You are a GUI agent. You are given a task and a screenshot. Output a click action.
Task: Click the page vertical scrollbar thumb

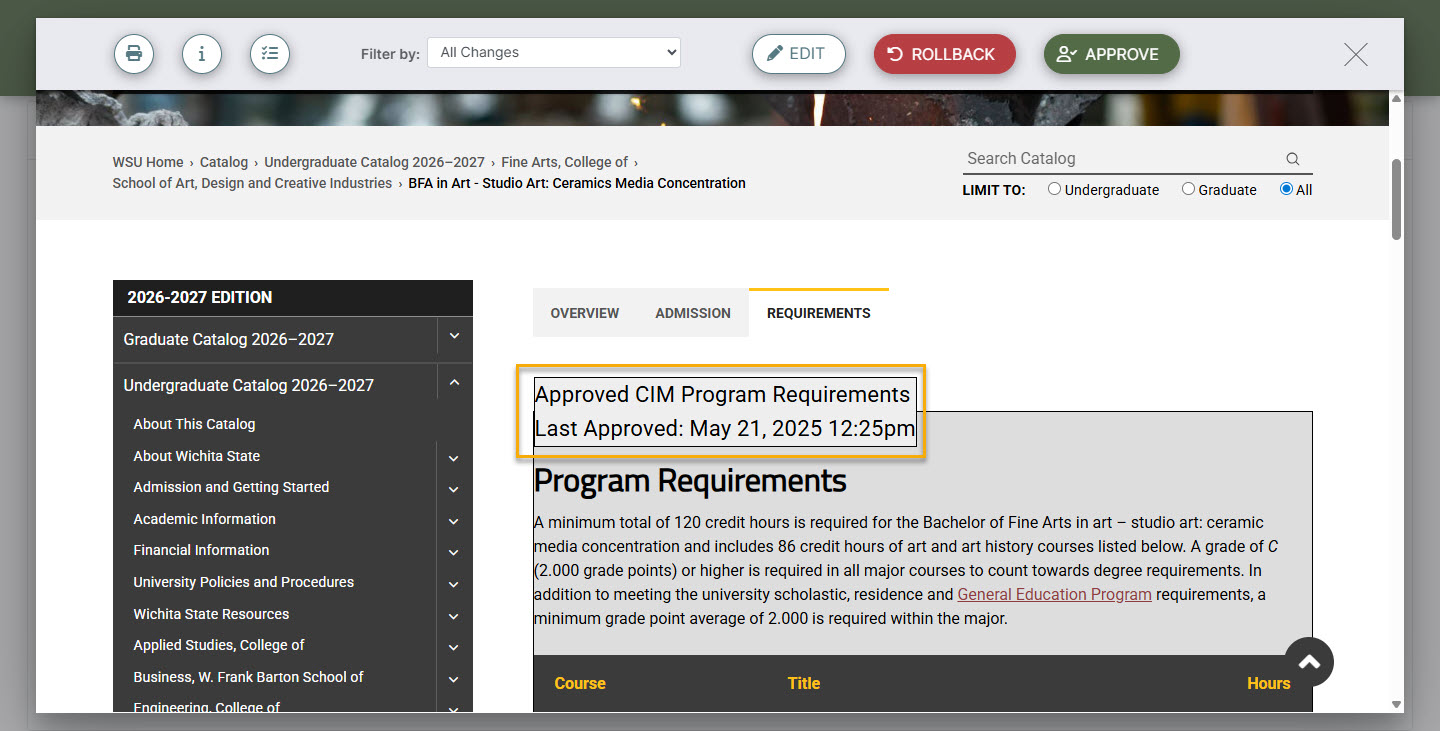coord(1396,198)
